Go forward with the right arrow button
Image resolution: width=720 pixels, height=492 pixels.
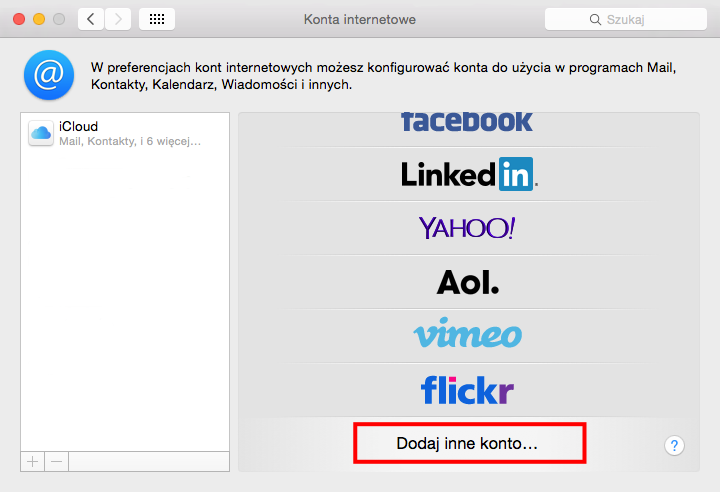118,19
